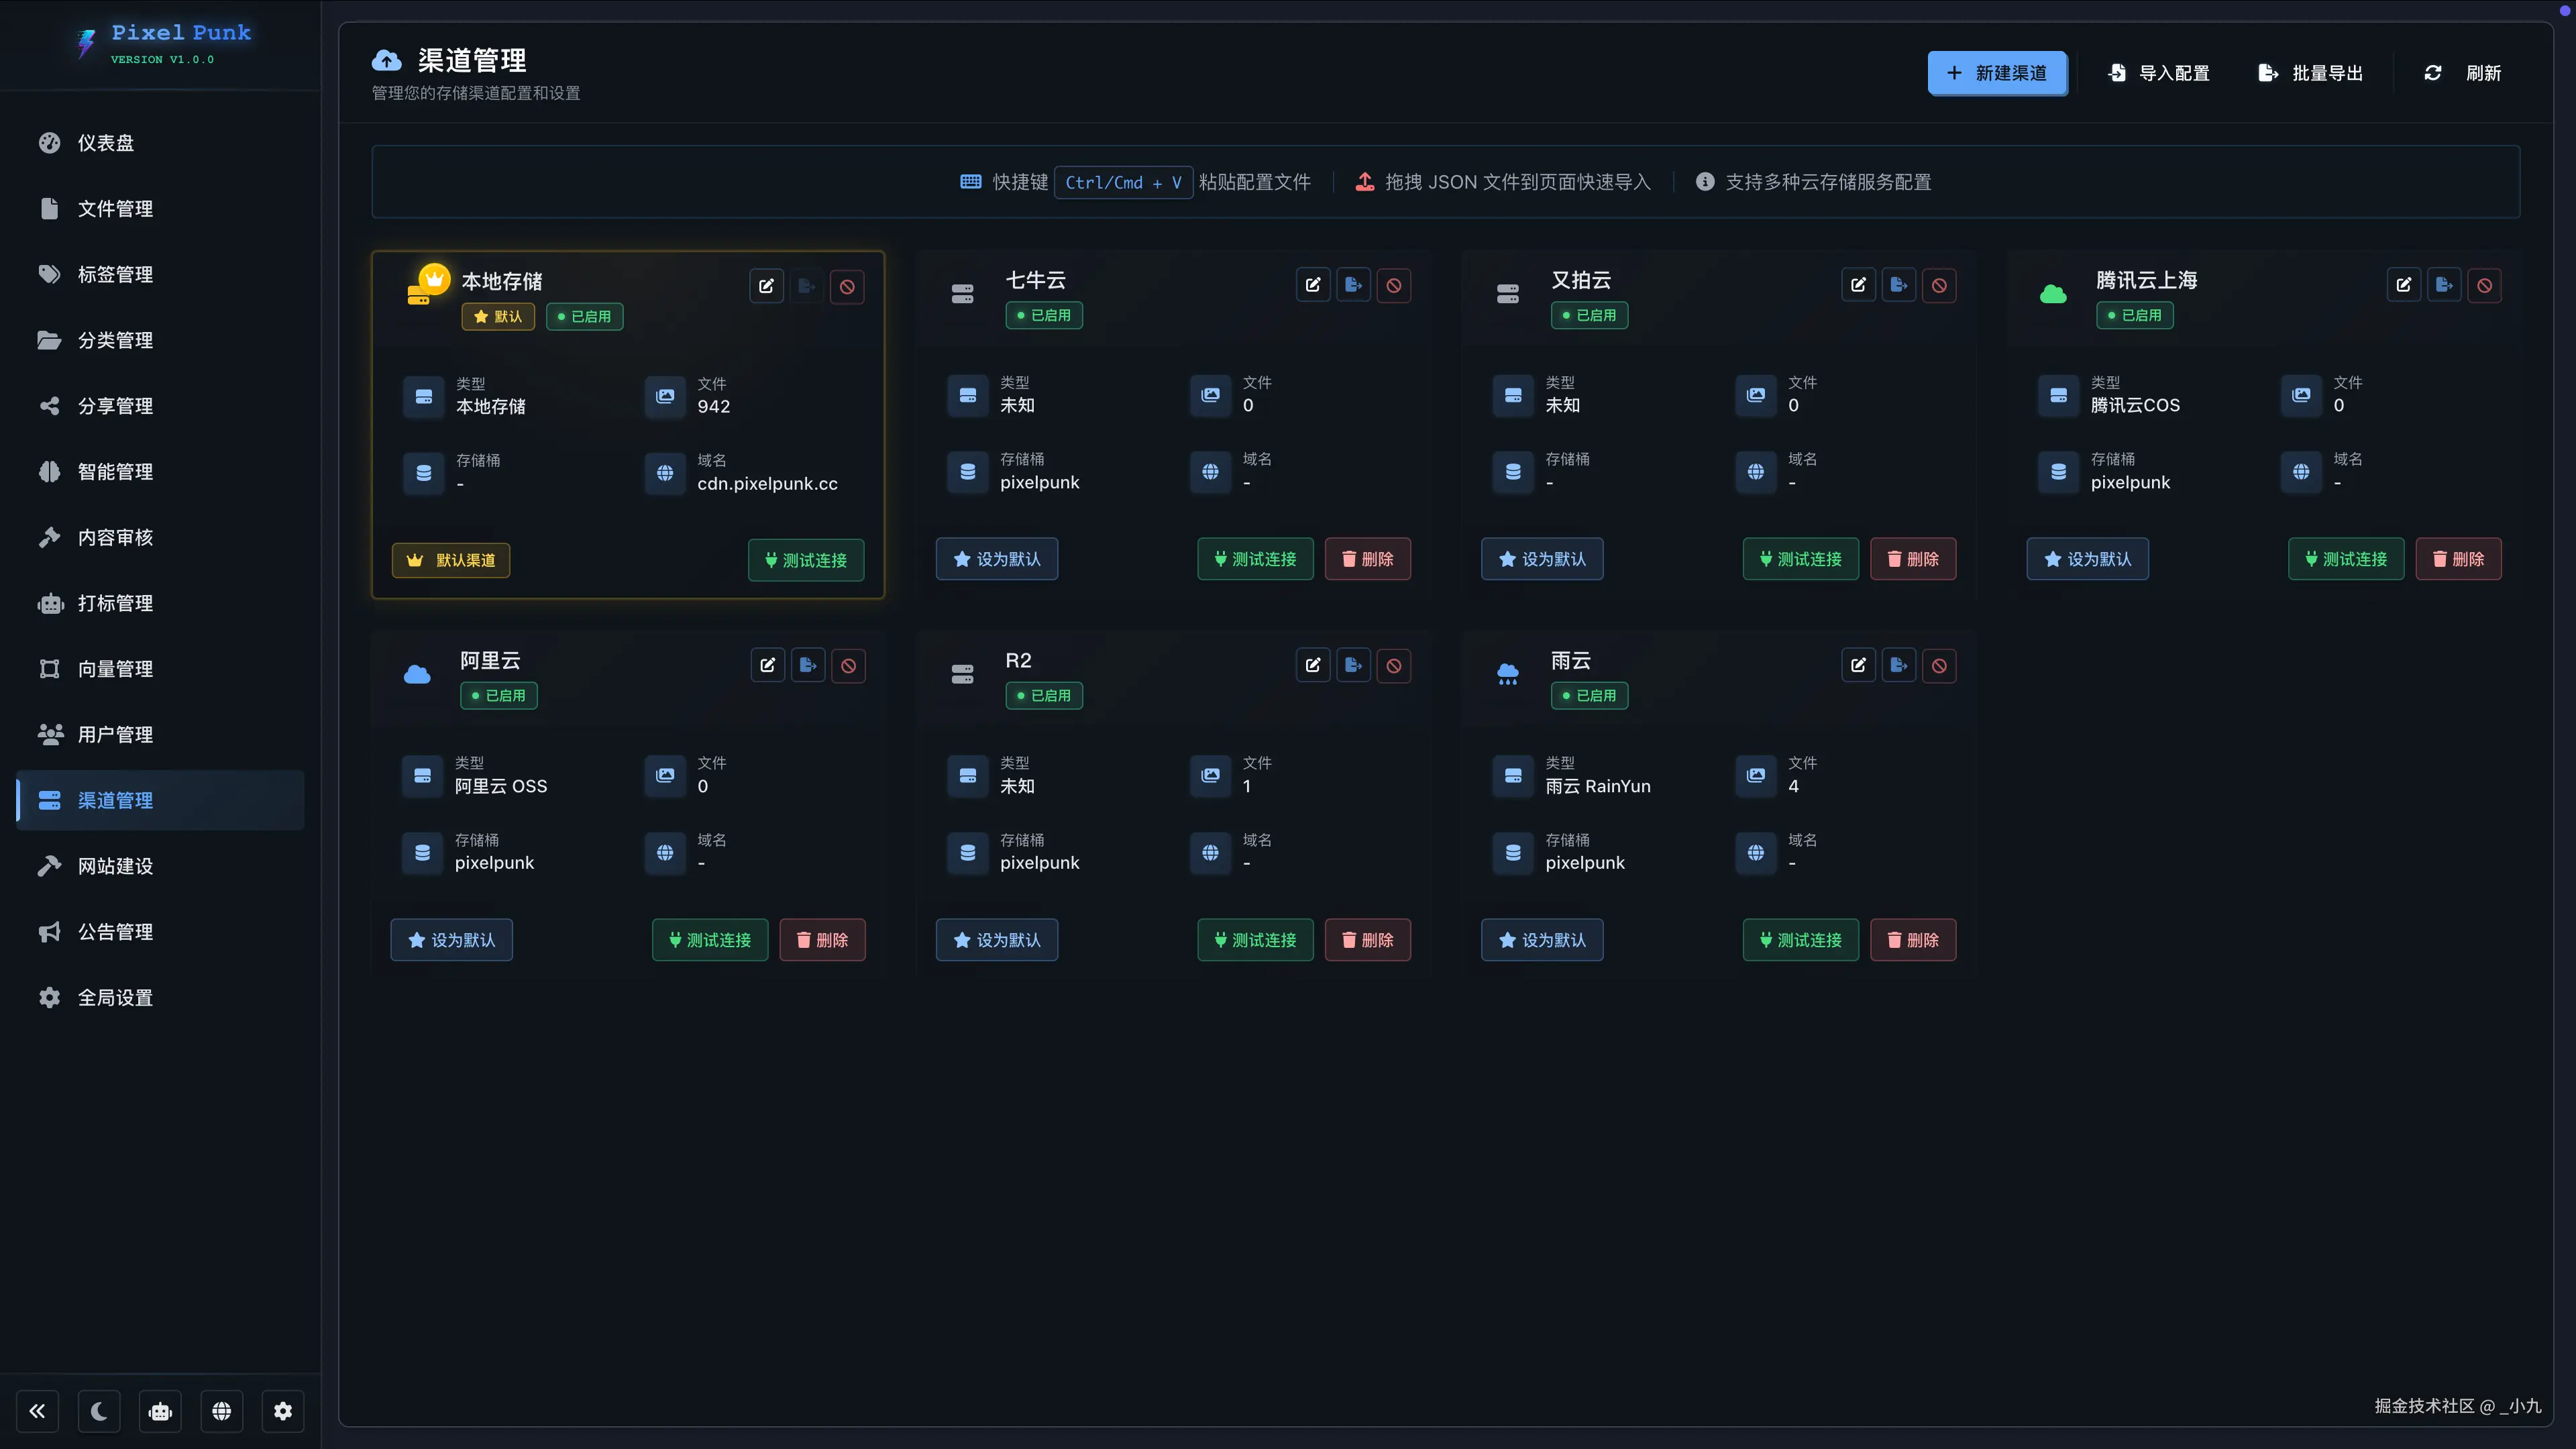Click the globe language icon at bottom
The width and height of the screenshot is (2576, 1449).
[x=222, y=1411]
